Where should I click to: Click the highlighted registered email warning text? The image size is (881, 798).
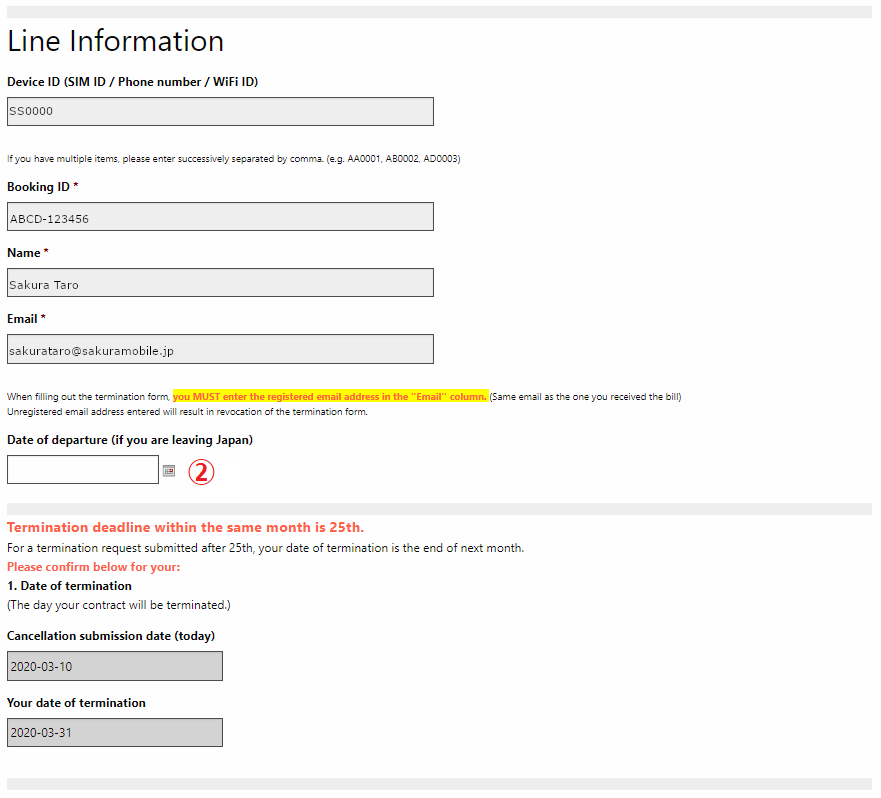pyautogui.click(x=330, y=397)
